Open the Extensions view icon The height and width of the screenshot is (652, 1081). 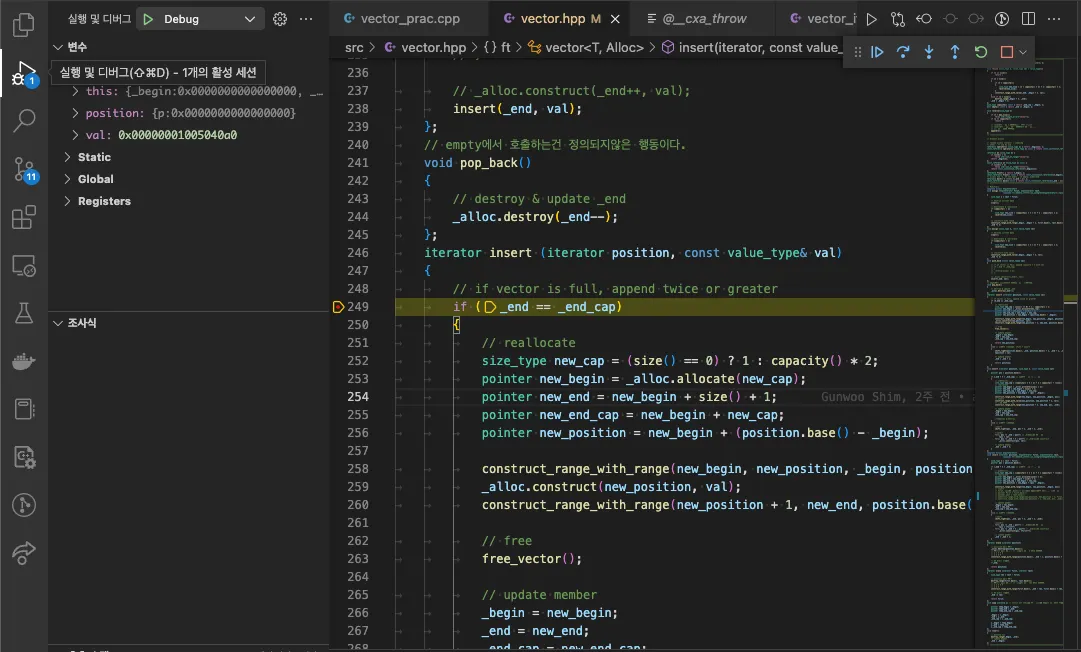pos(24,218)
